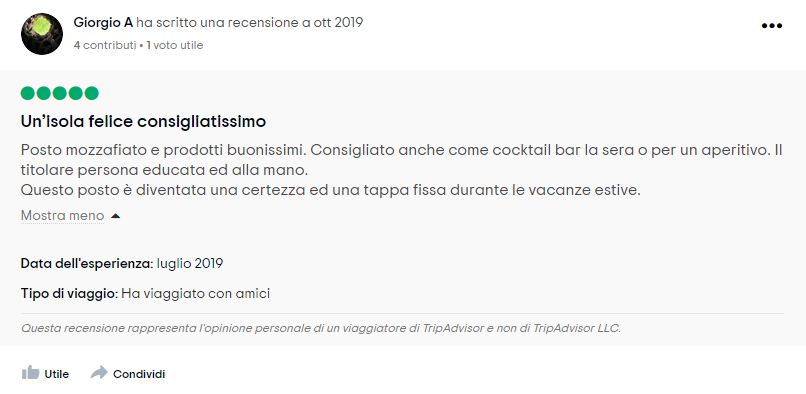The width and height of the screenshot is (806, 394).
Task: Click the up caret beside Mostra meno
Action: tap(115, 216)
